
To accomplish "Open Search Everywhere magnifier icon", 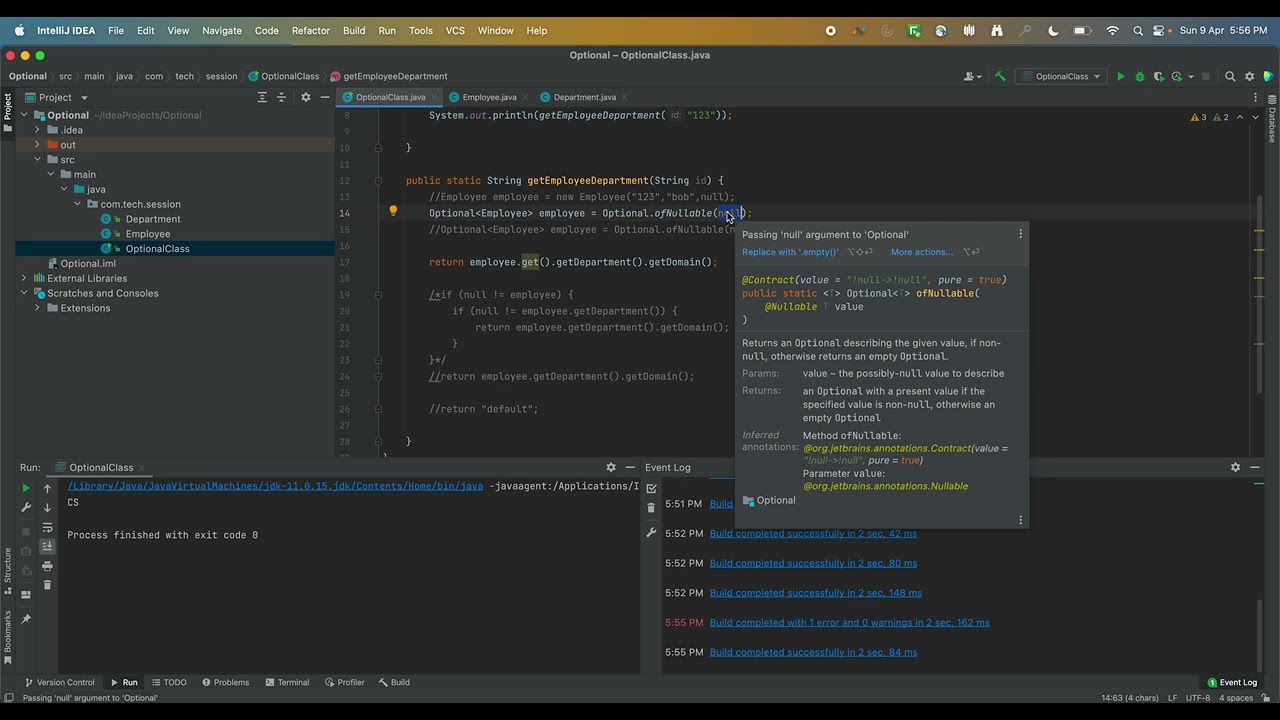I will coord(1230,76).
